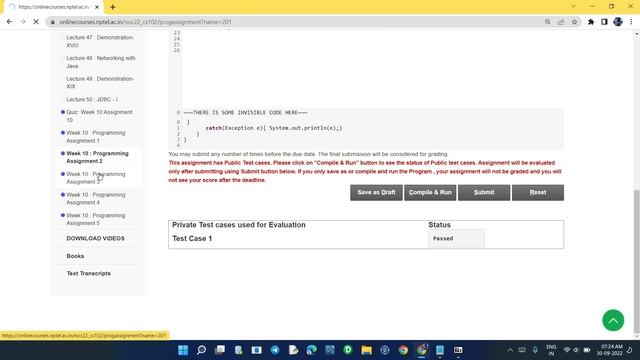Image resolution: width=640 pixels, height=360 pixels.
Task: Show hidden system tray icons
Action: (510, 350)
